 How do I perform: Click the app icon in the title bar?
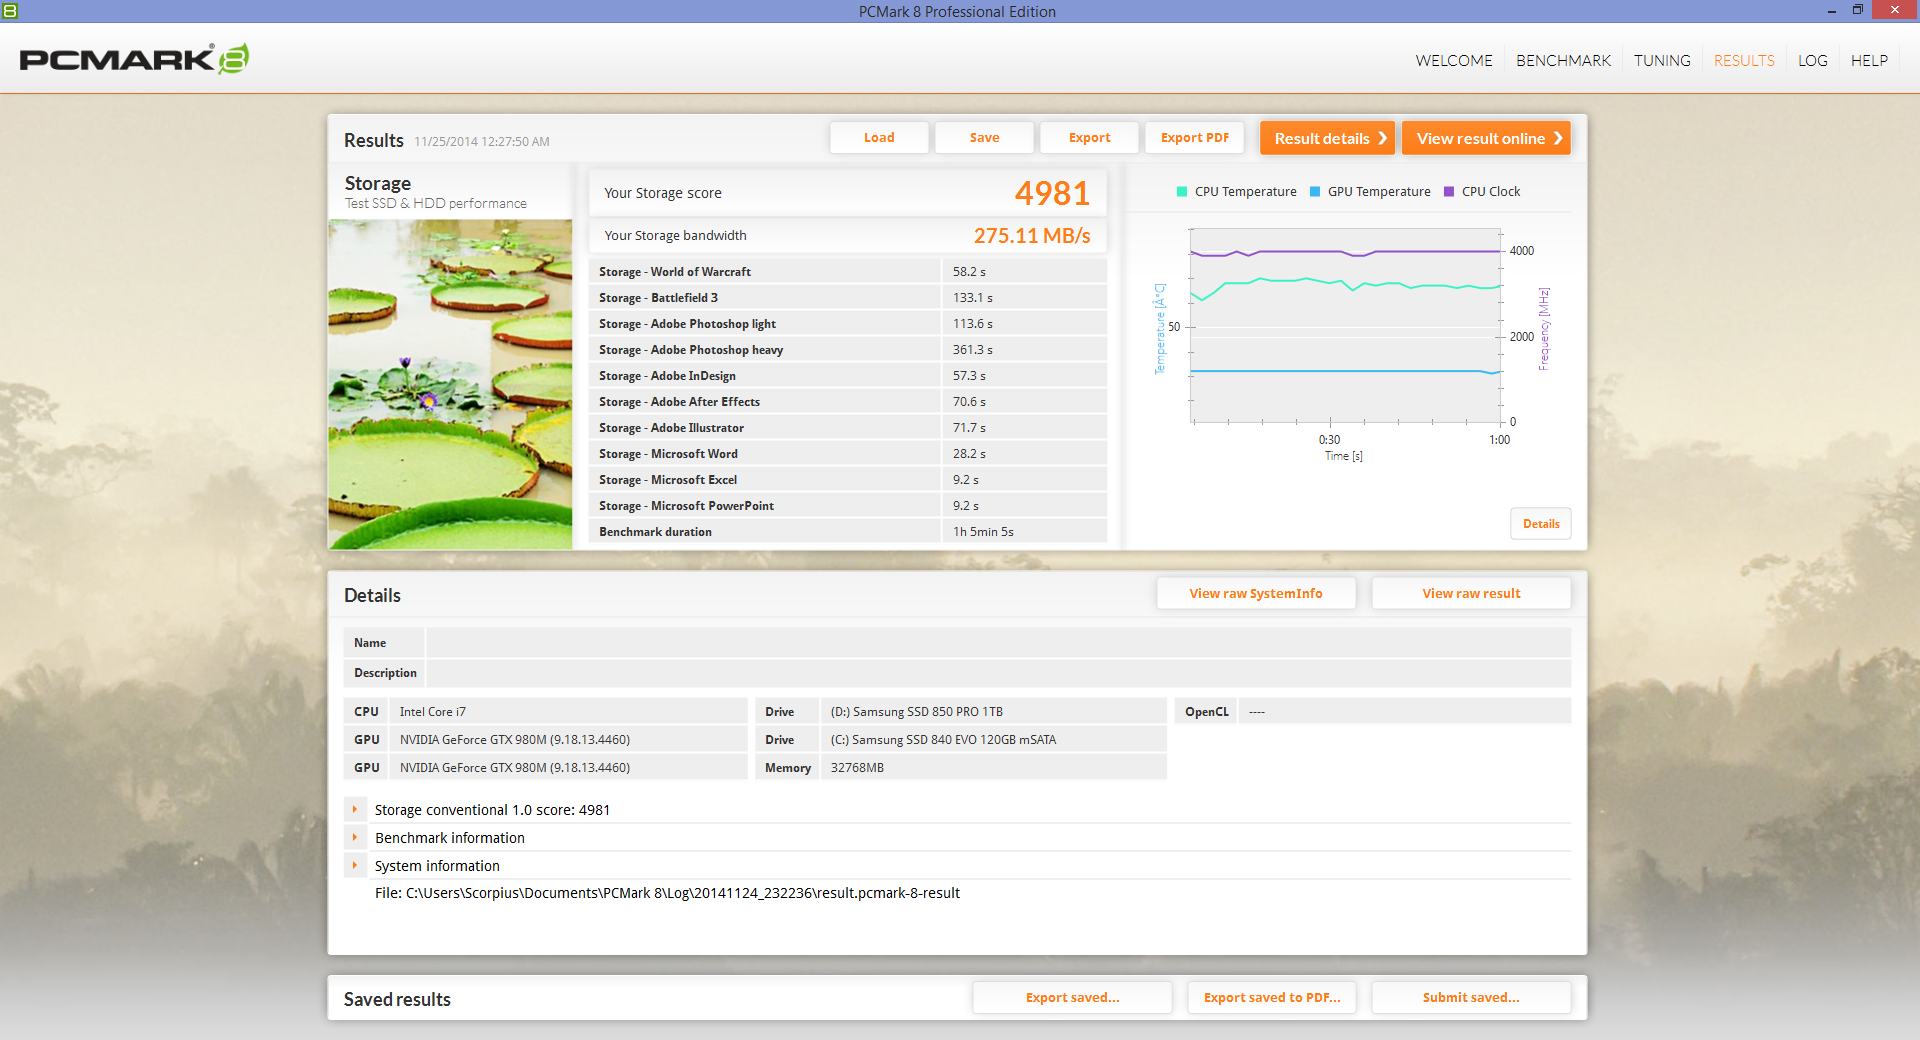pos(10,11)
